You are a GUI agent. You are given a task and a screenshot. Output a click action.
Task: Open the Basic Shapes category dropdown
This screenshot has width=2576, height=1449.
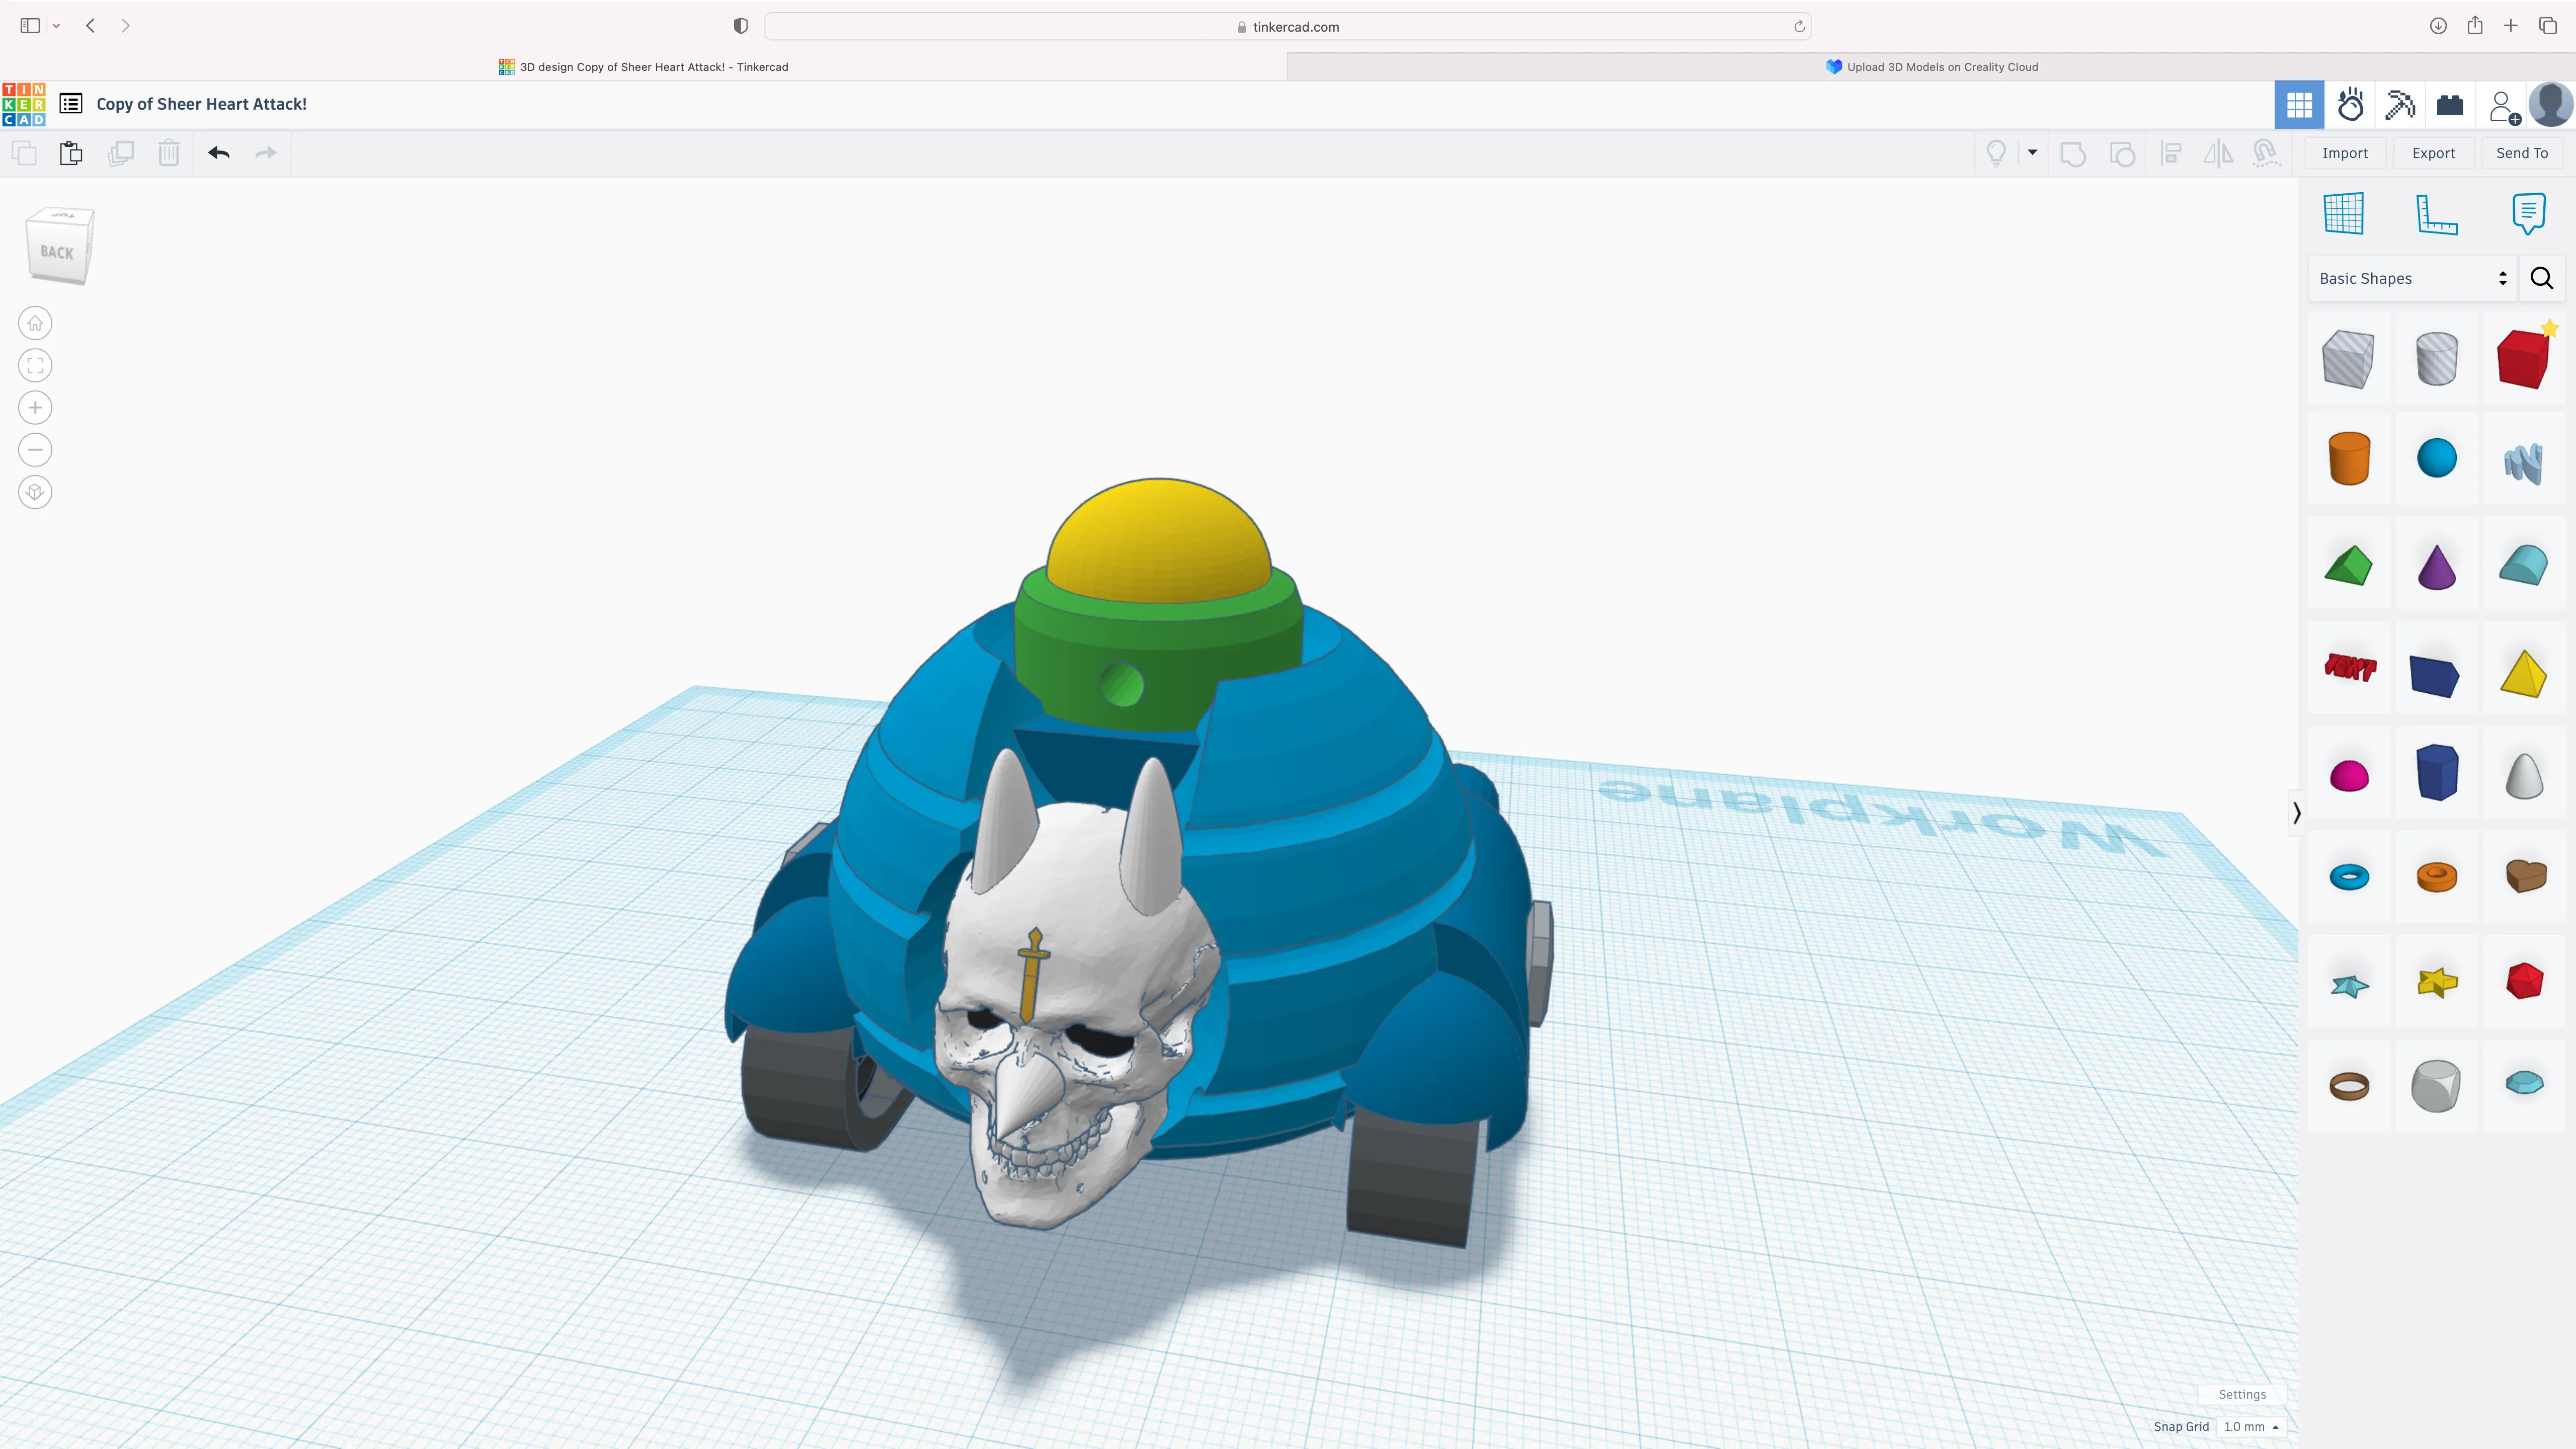2412,278
